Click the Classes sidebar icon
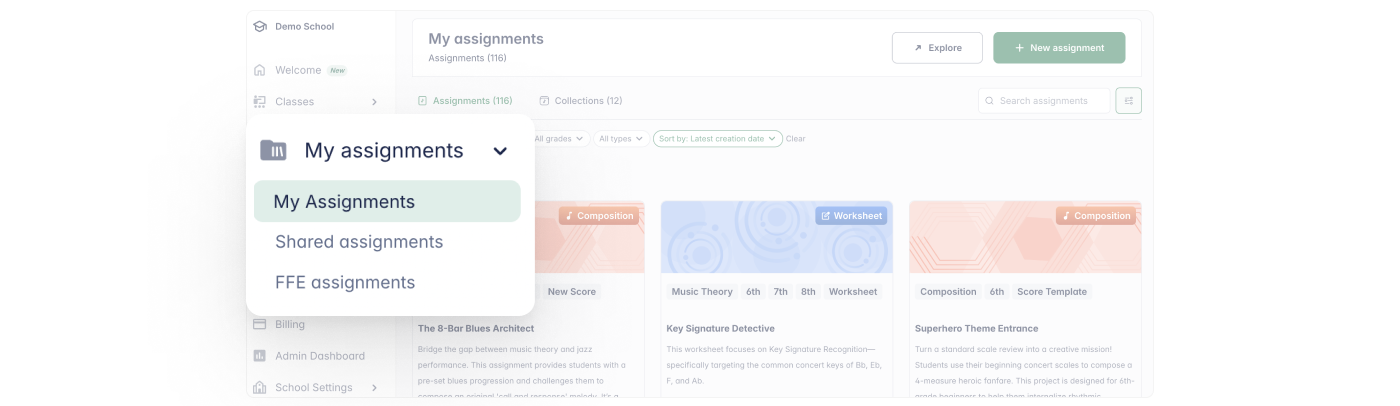The image size is (1400, 406). coord(260,102)
